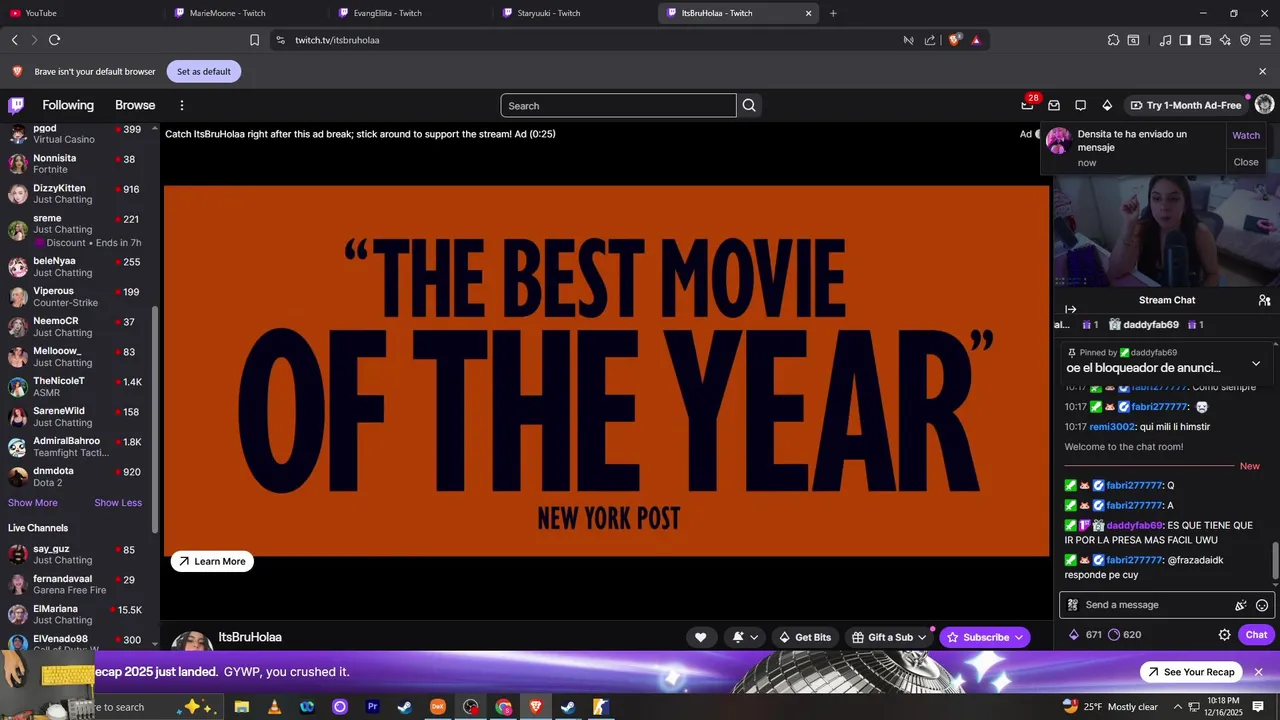Open the Whispers speech bubble icon

1080,105
